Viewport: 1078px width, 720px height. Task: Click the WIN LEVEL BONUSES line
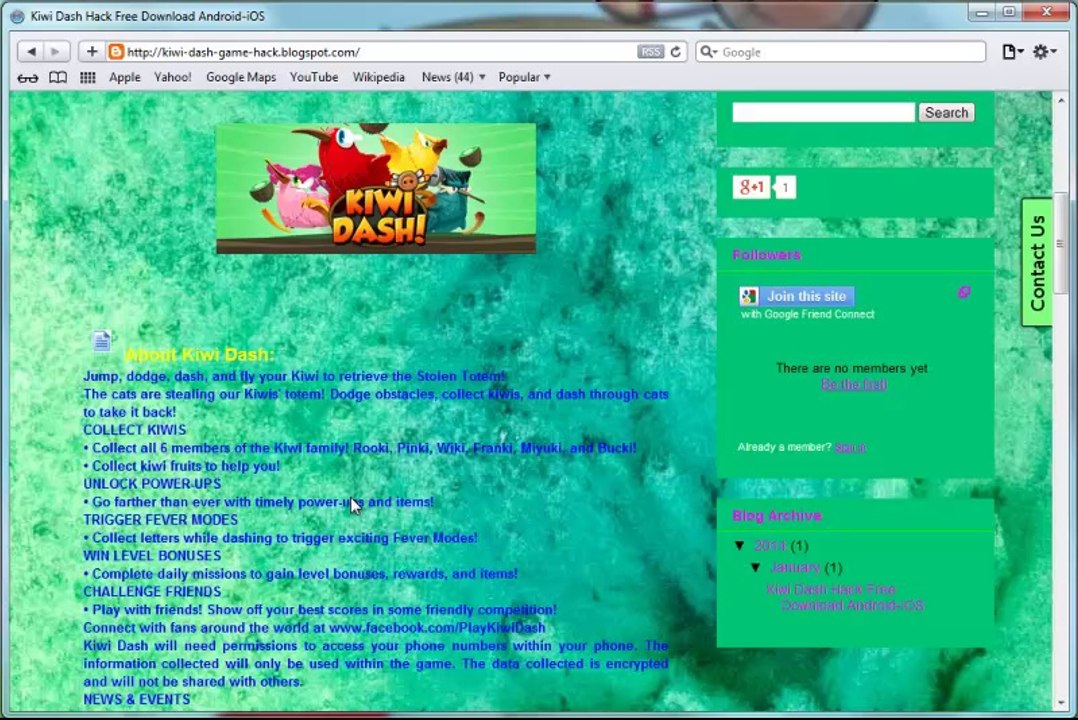tap(152, 556)
